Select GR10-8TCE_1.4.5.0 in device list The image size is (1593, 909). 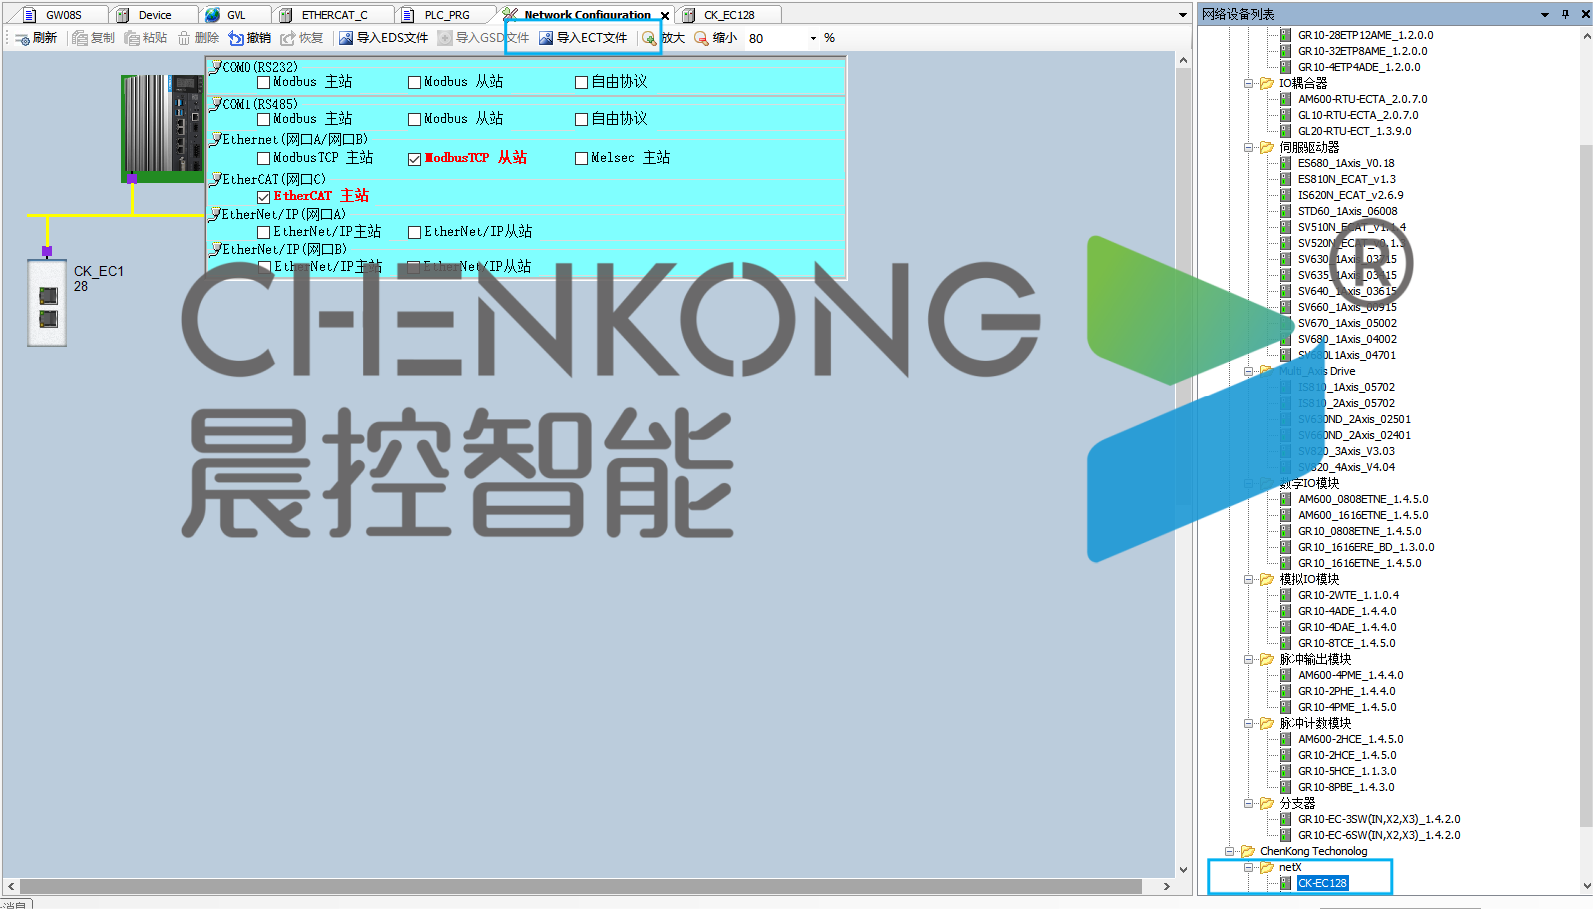point(1346,643)
